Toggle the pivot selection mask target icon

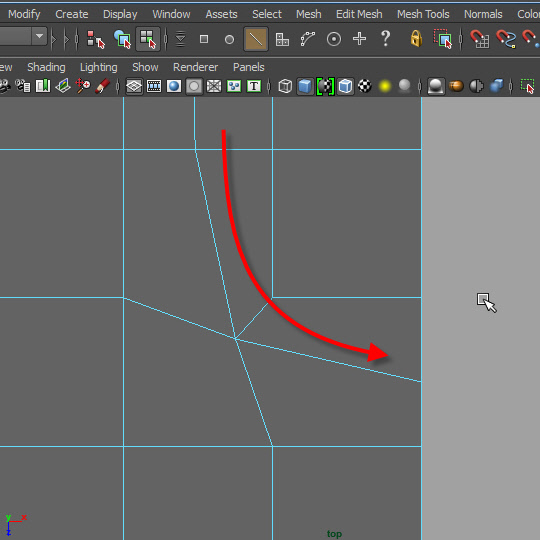(334, 39)
